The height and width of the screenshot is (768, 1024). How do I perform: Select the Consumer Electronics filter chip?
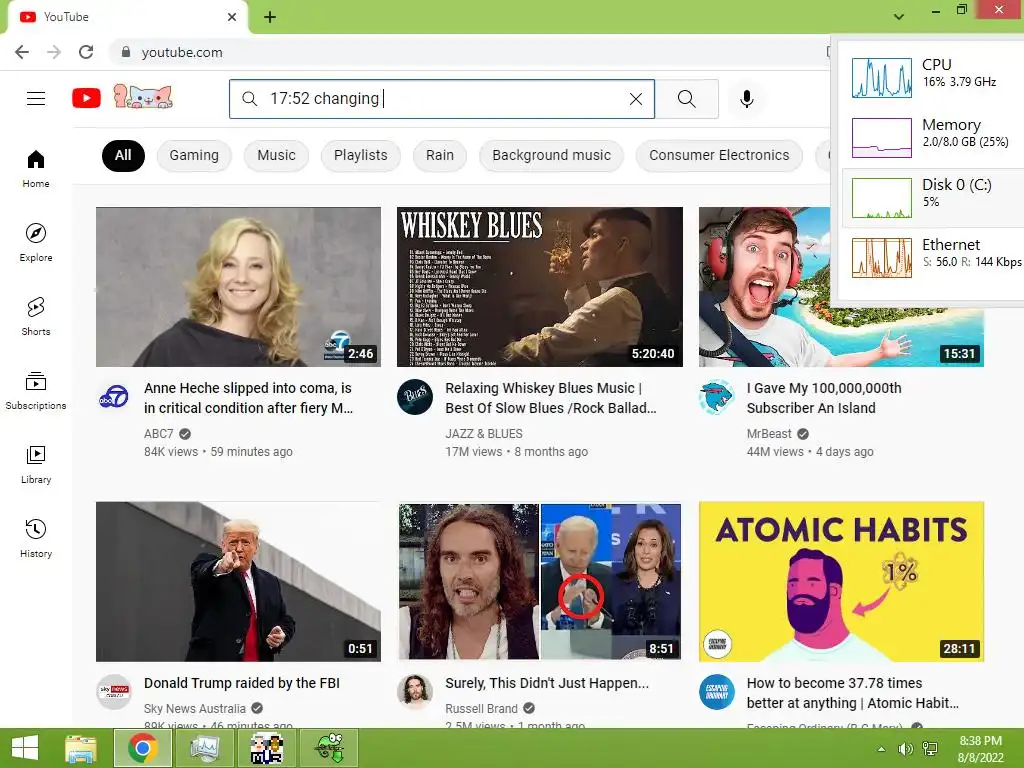719,155
